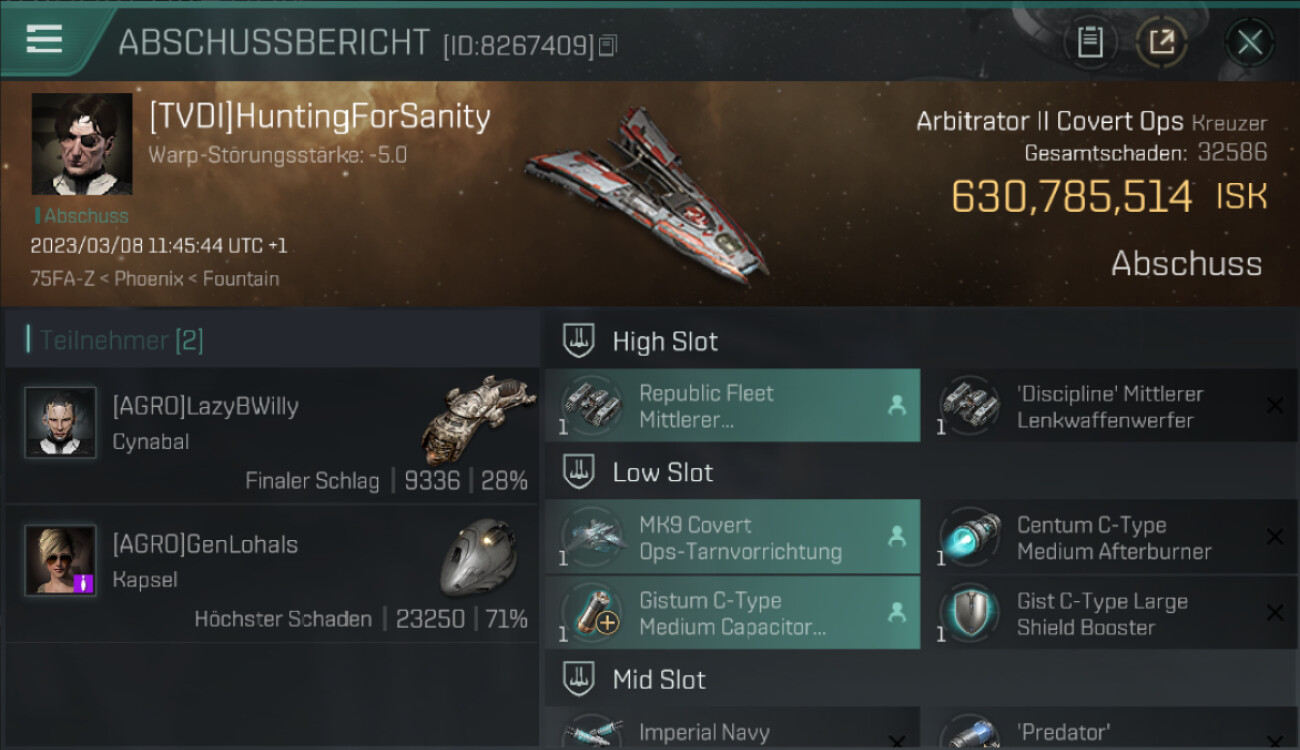Select MK9 Covert Ops-Tarnvorrichtung item
This screenshot has height=750, width=1300.
click(x=732, y=537)
